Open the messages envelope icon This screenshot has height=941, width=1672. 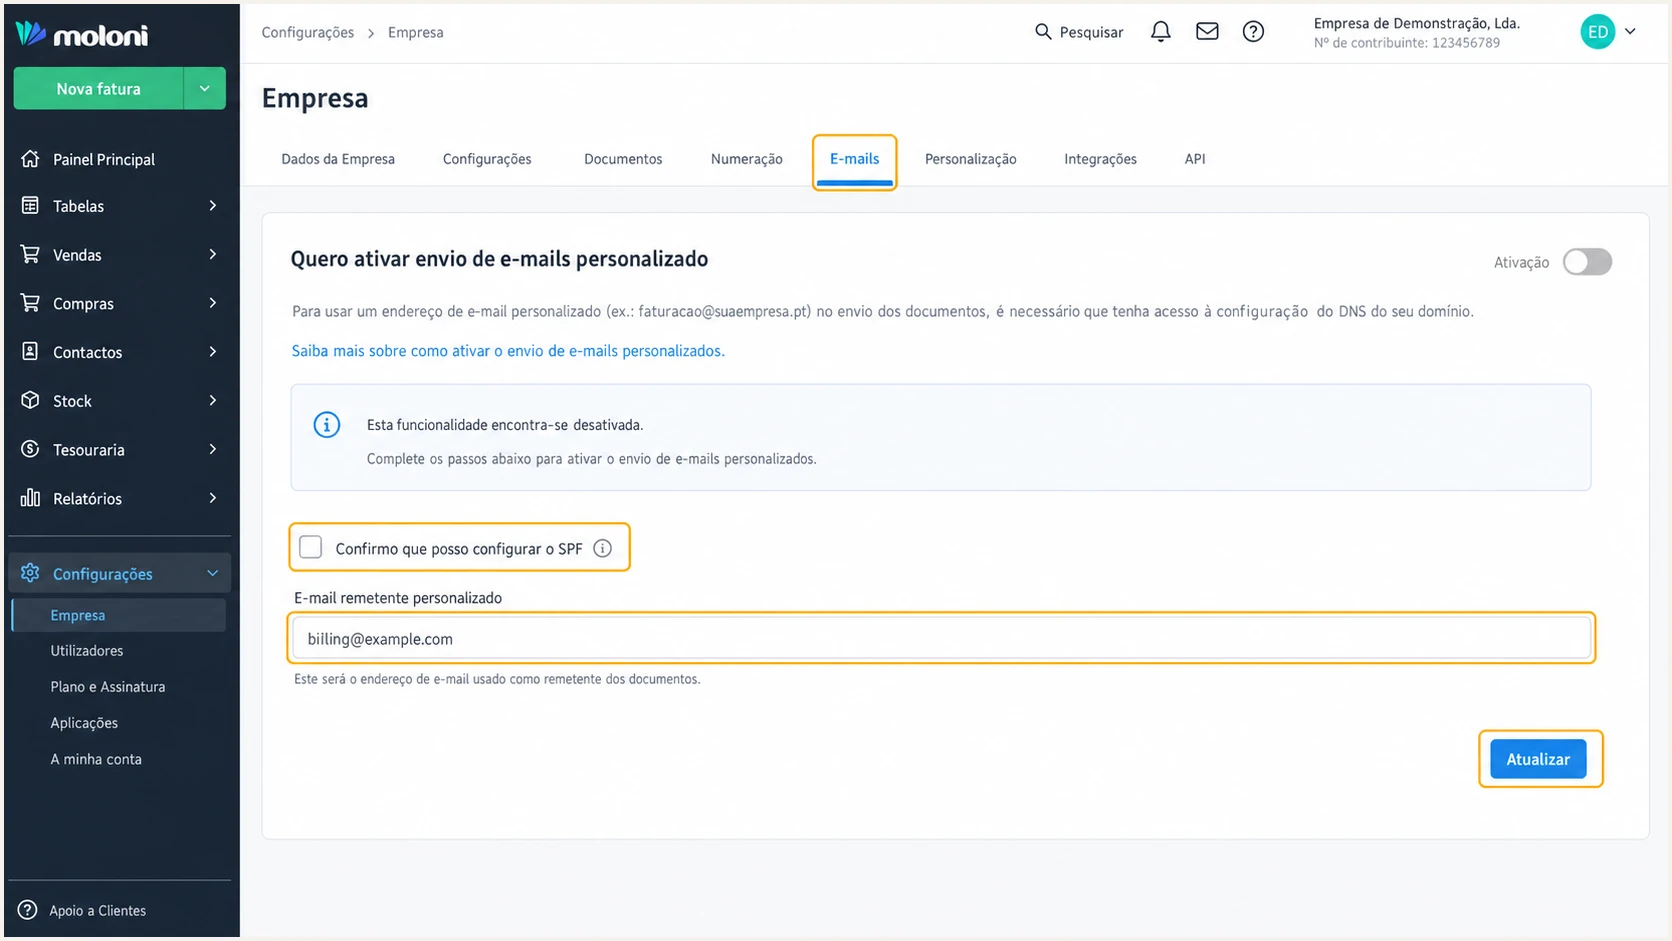[x=1207, y=32]
